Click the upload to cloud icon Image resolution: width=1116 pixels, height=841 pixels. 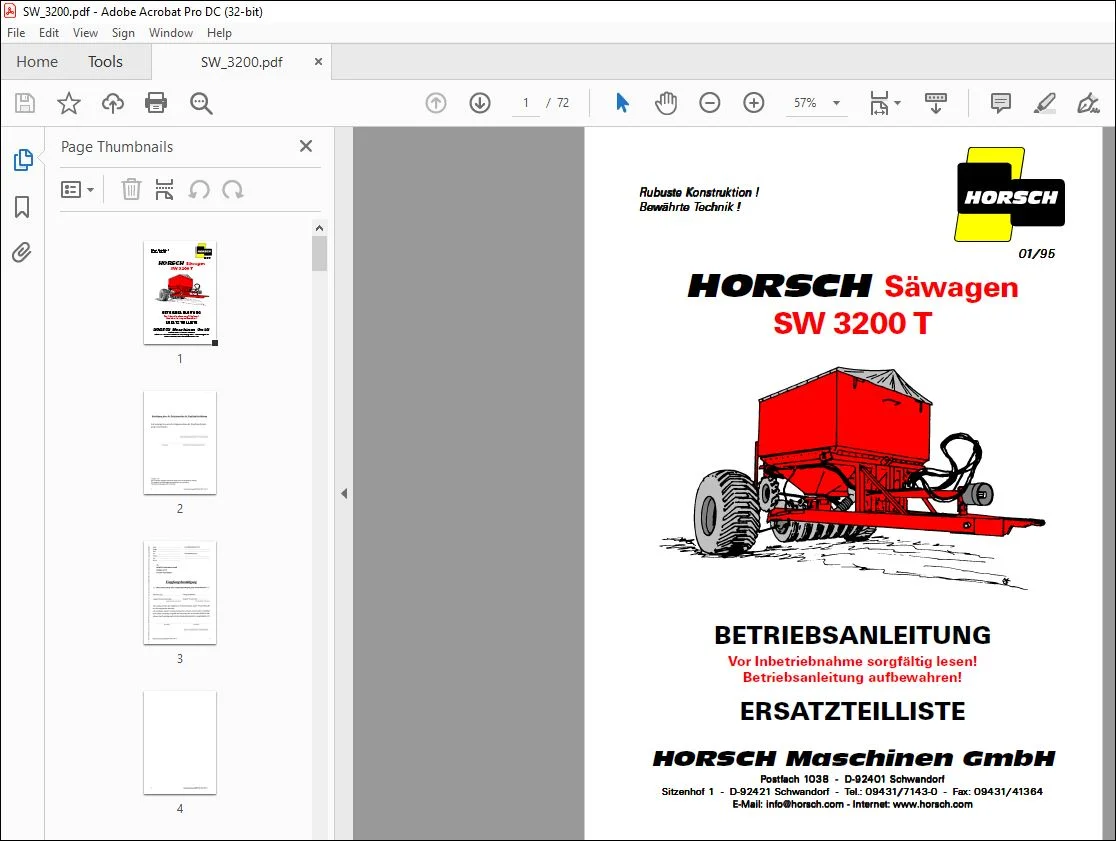112,103
